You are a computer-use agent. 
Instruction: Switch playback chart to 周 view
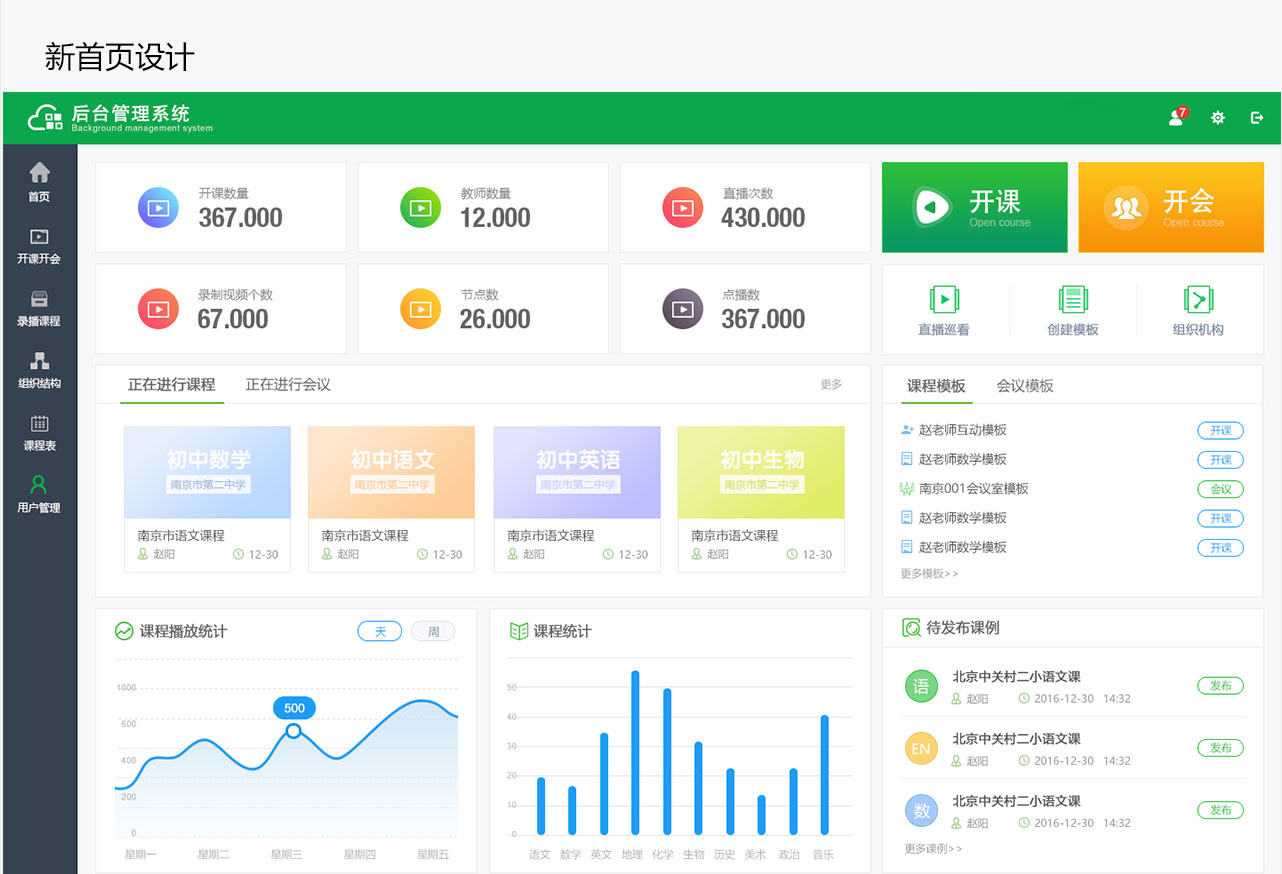(432, 631)
